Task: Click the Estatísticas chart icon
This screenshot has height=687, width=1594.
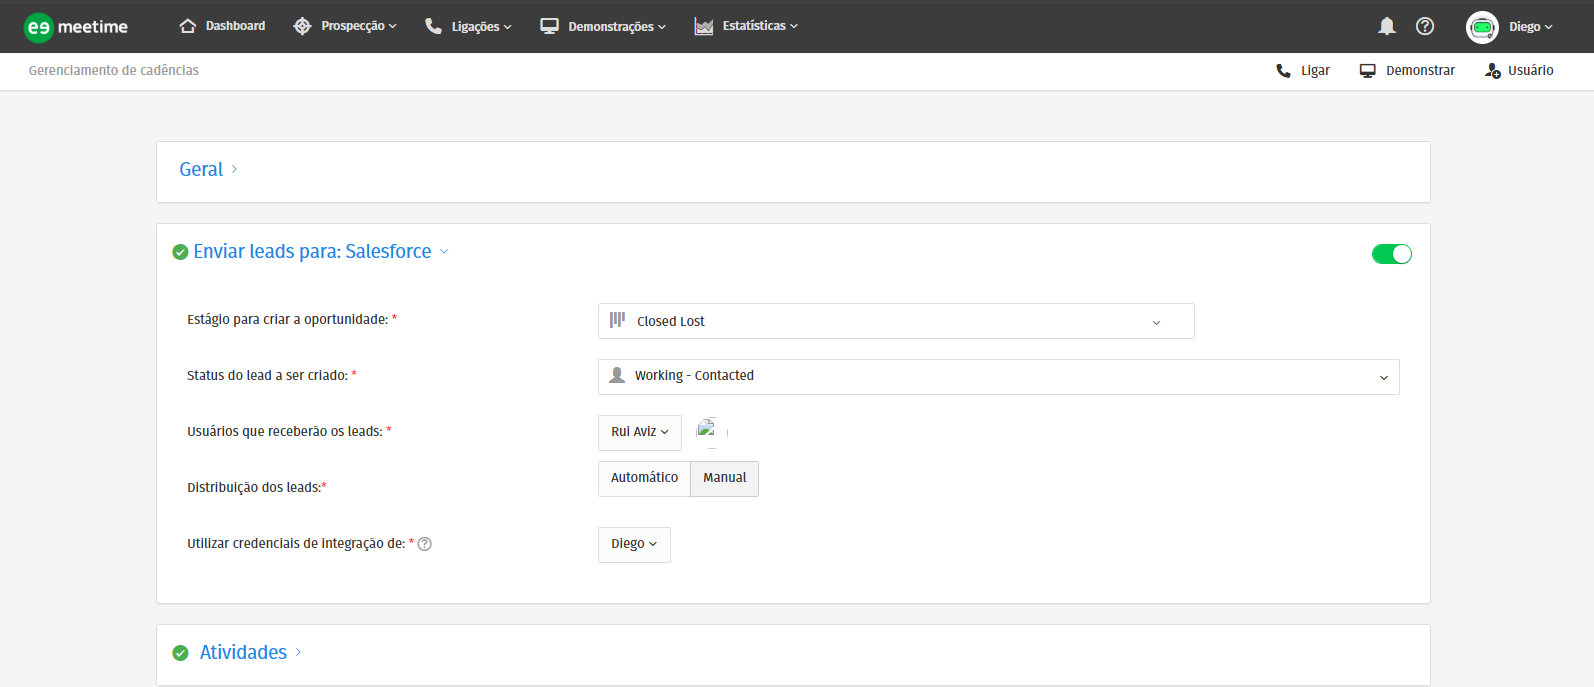Action: click(704, 26)
